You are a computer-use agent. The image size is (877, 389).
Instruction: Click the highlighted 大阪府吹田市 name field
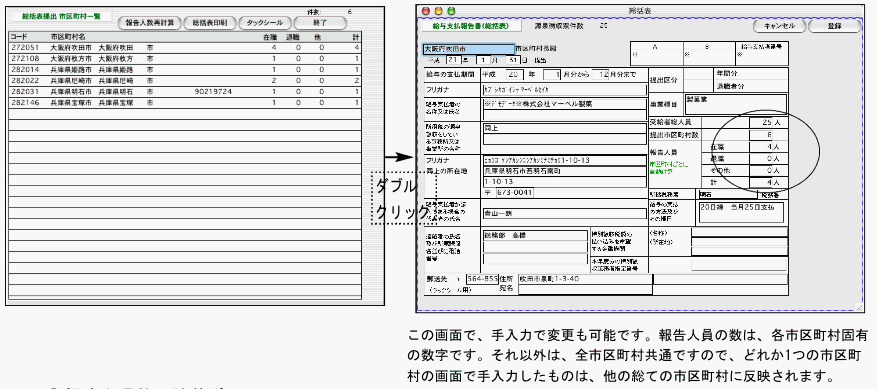469,49
